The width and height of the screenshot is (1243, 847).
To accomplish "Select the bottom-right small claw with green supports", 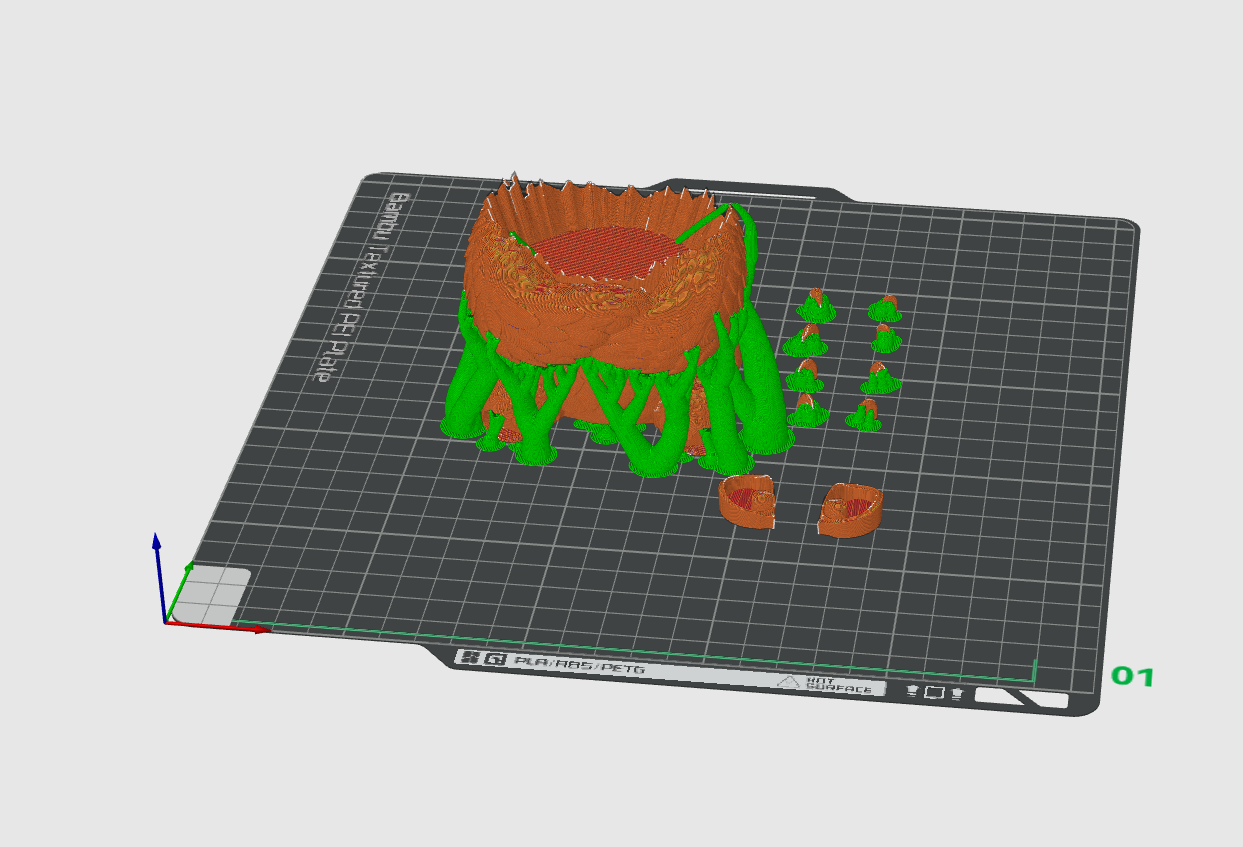I will coord(865,415).
